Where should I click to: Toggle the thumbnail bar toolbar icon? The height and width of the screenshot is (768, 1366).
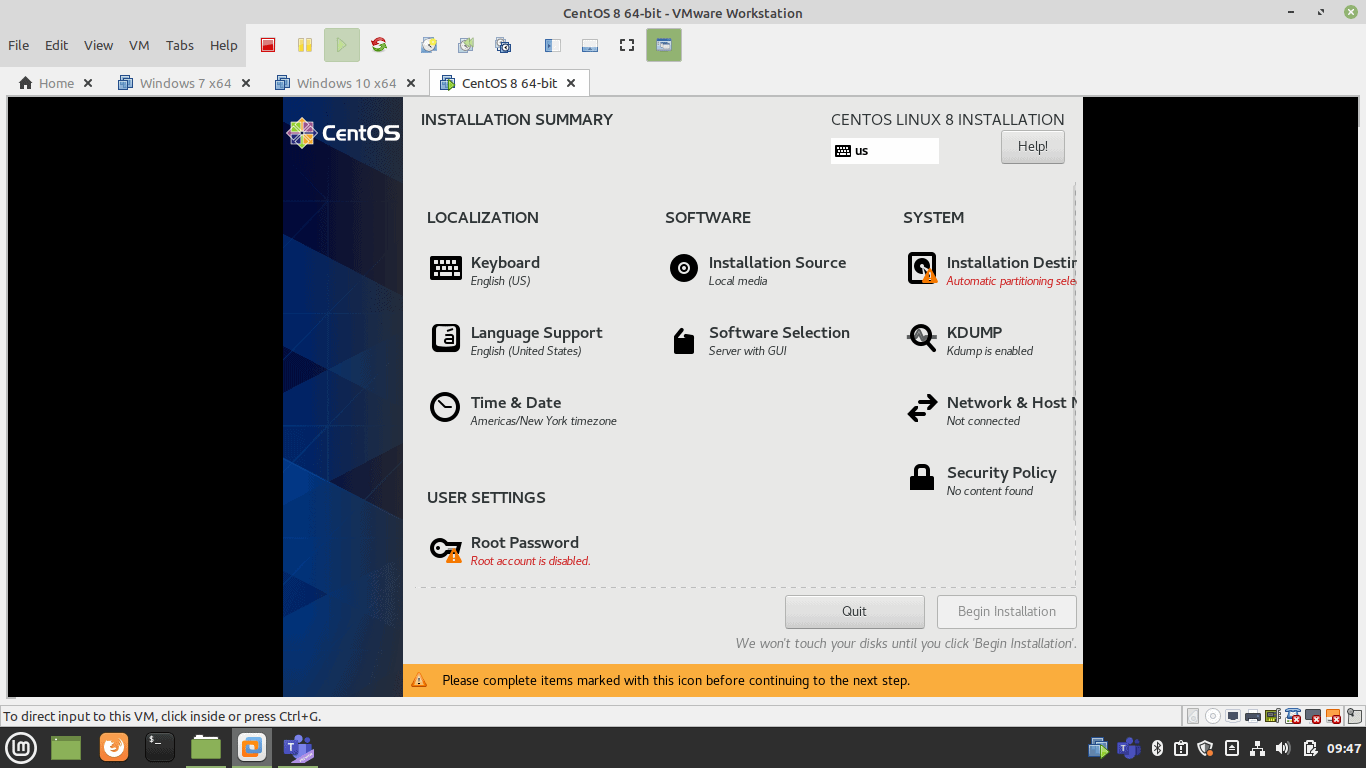pos(590,45)
